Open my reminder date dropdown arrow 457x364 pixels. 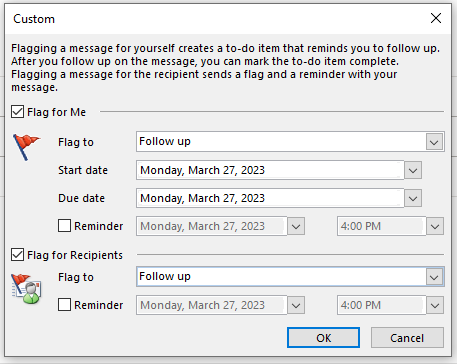(x=296, y=226)
